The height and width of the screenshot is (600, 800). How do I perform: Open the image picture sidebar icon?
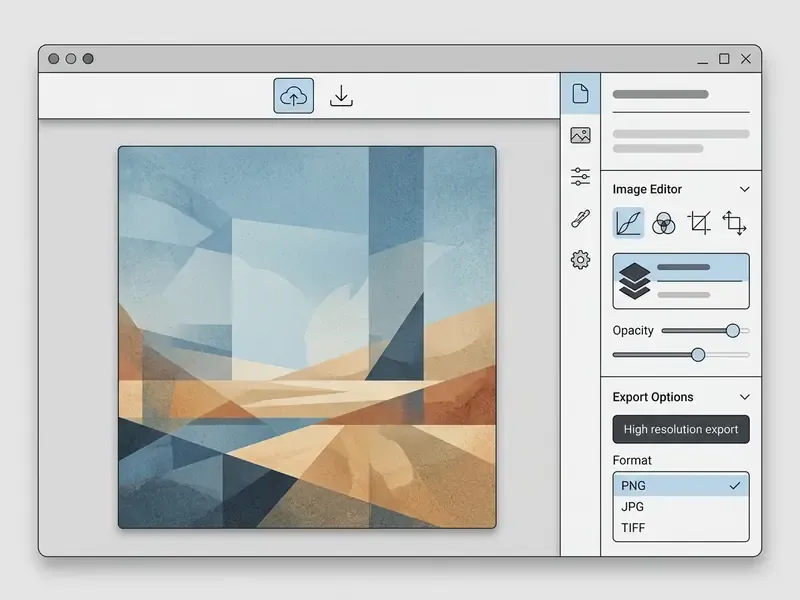[x=581, y=136]
